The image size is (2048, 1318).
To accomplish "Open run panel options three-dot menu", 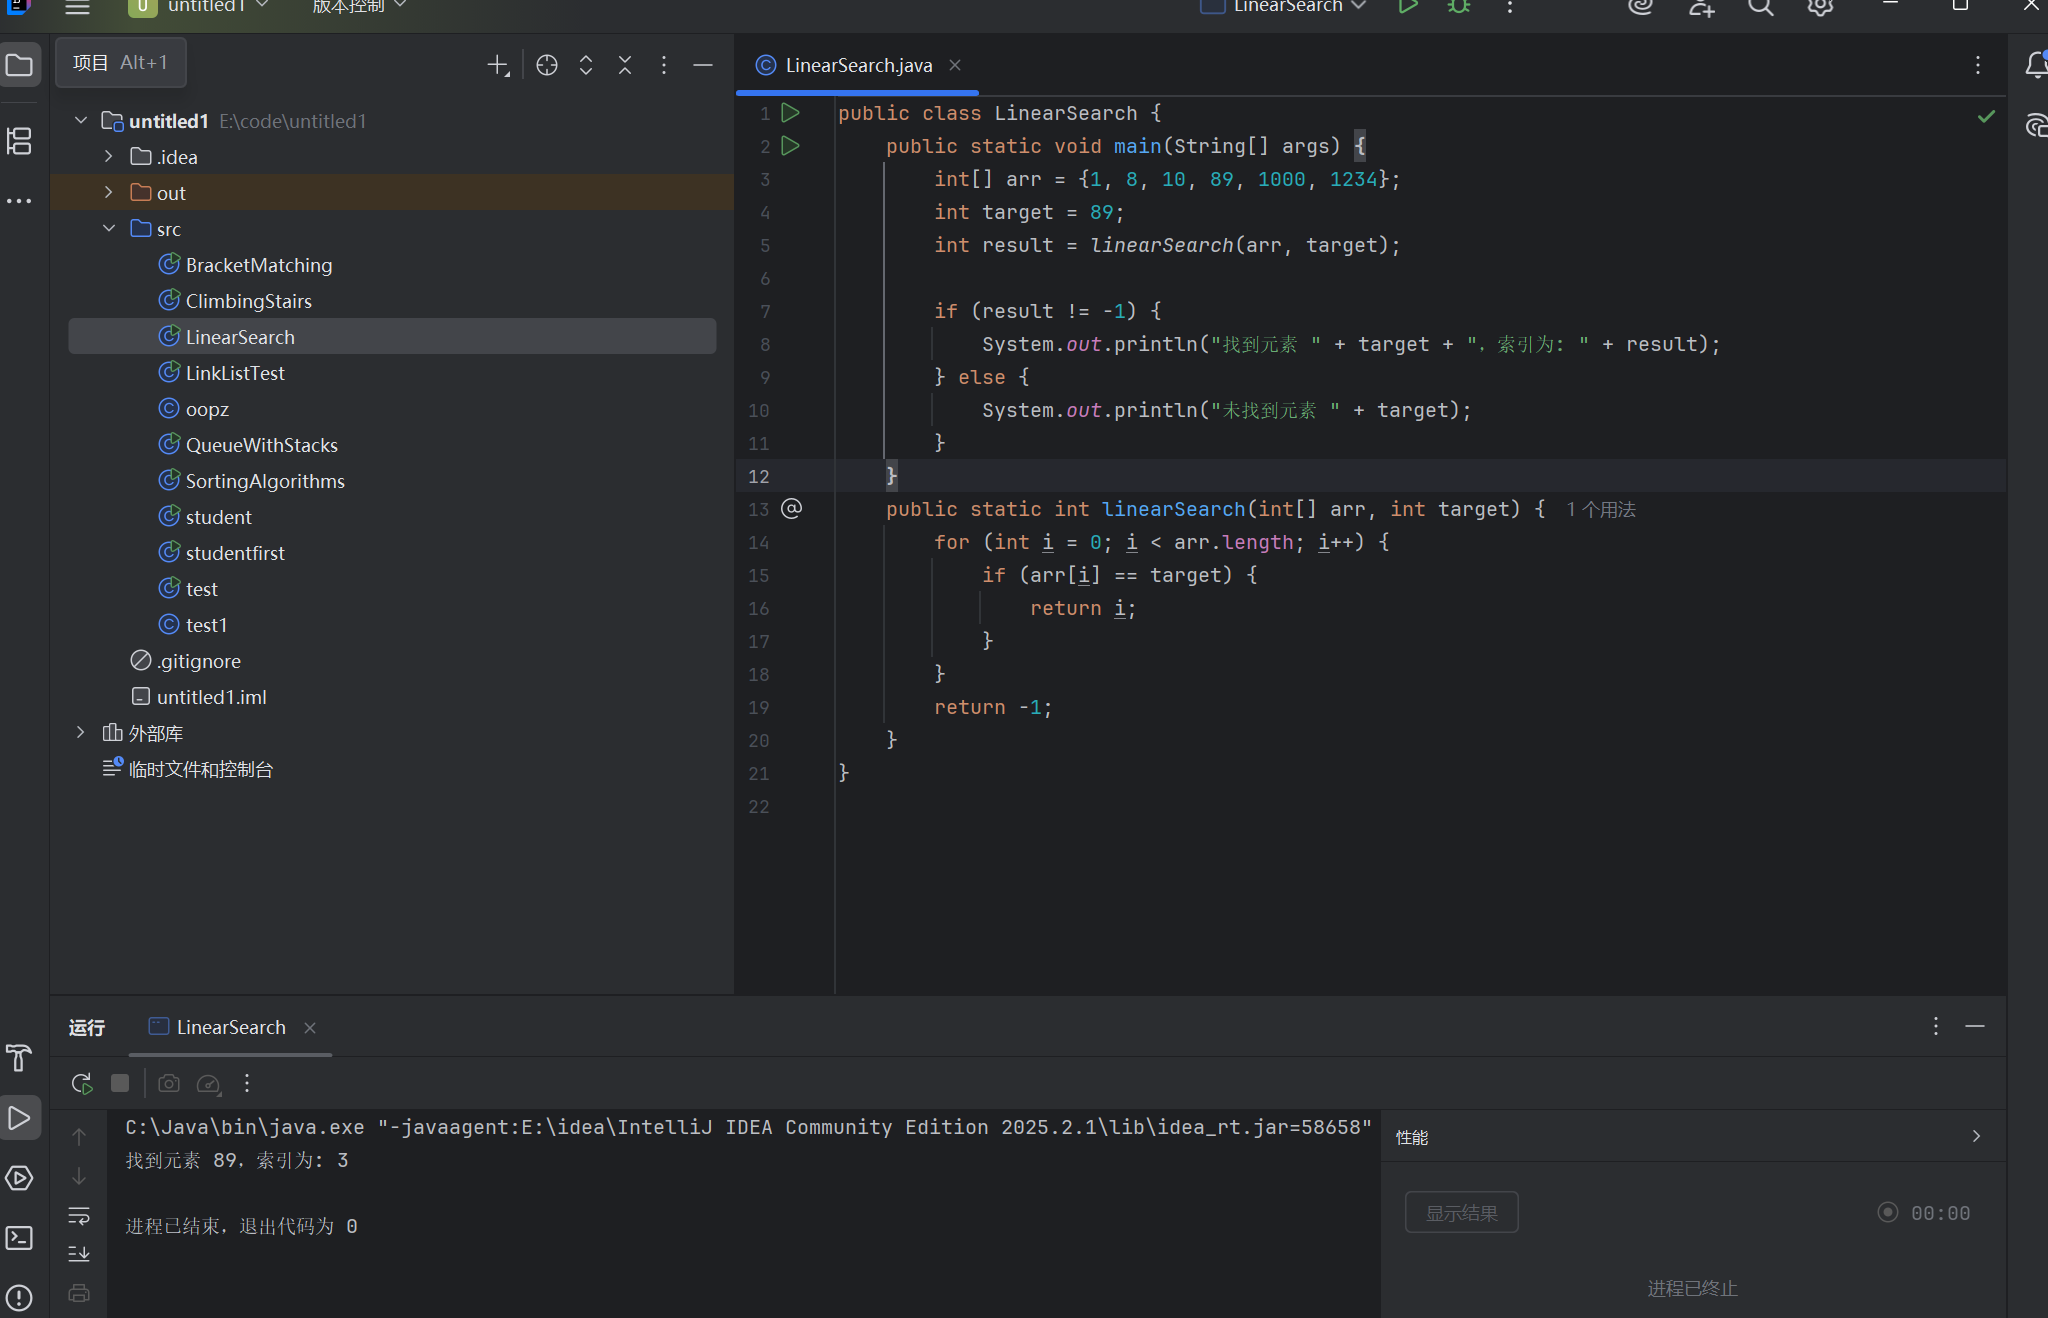I will click(x=1936, y=1027).
